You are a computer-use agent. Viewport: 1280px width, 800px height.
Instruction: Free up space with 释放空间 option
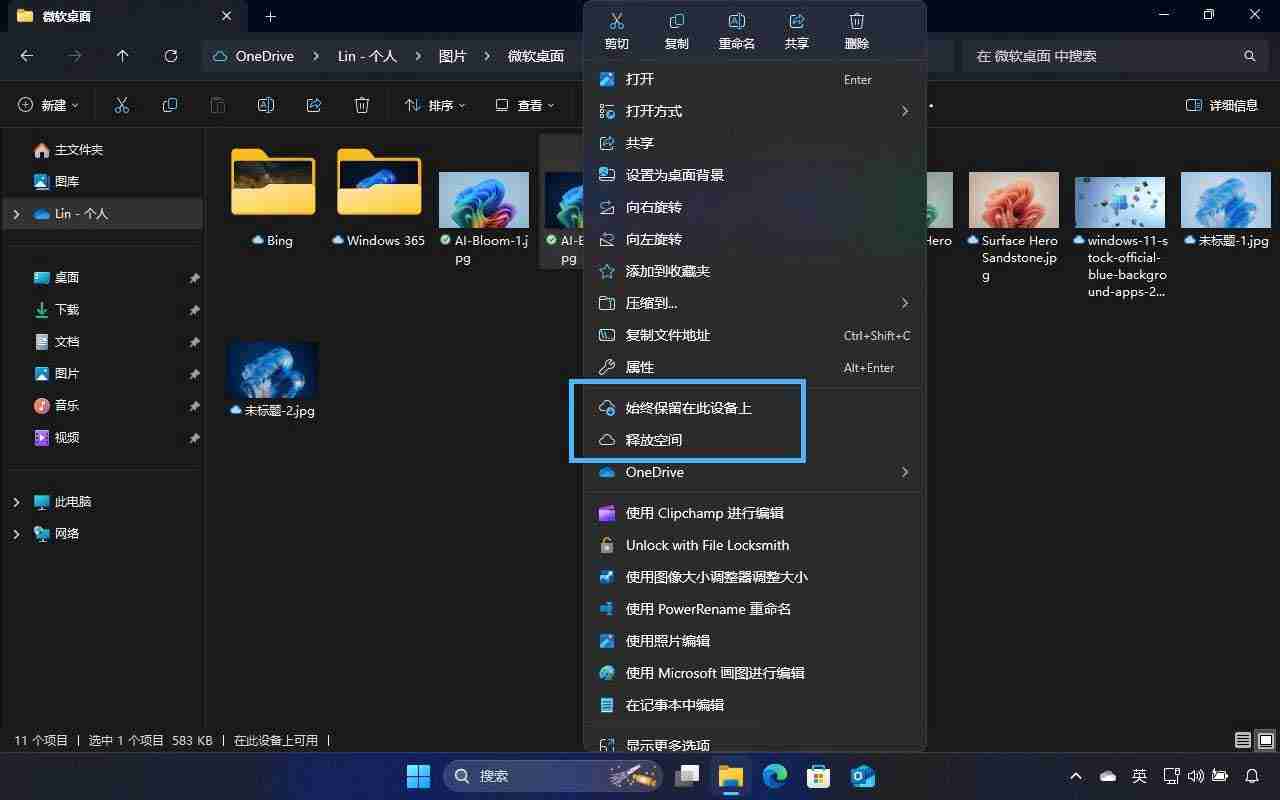(655, 440)
